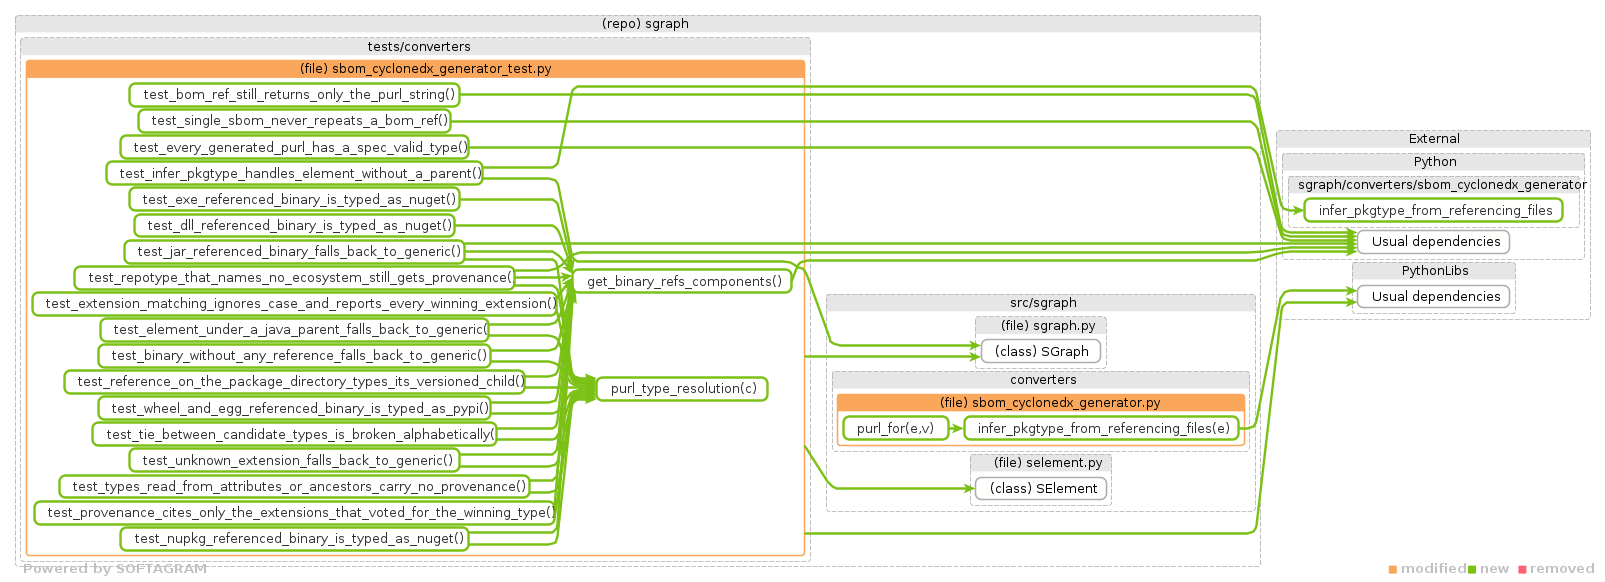Screen dimensions: 1605x582
Task: Click the External group header
Action: pos(1433,138)
